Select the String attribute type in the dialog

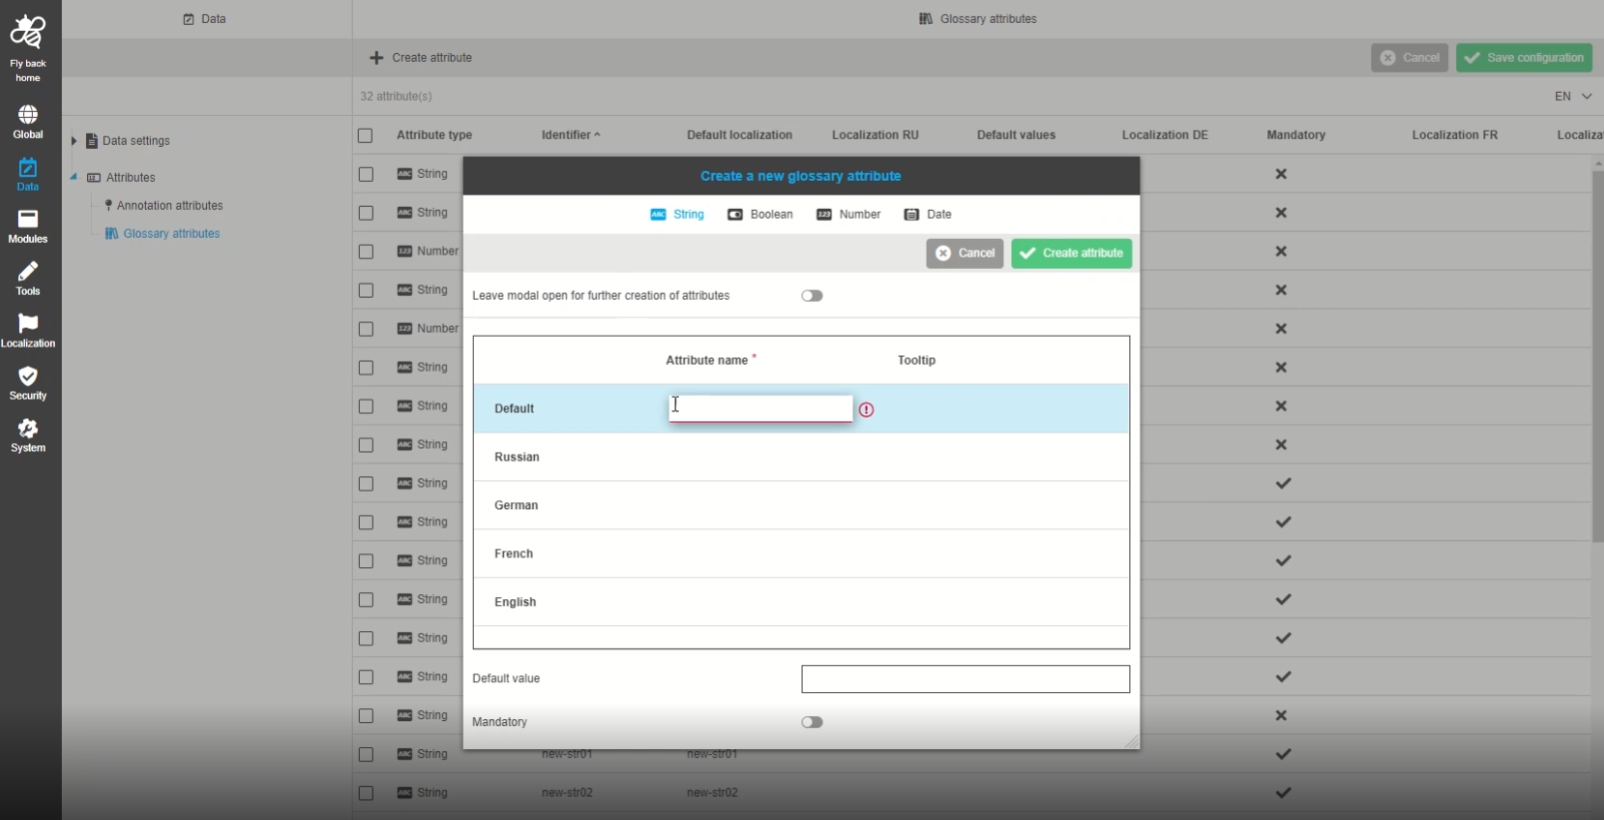pos(677,215)
